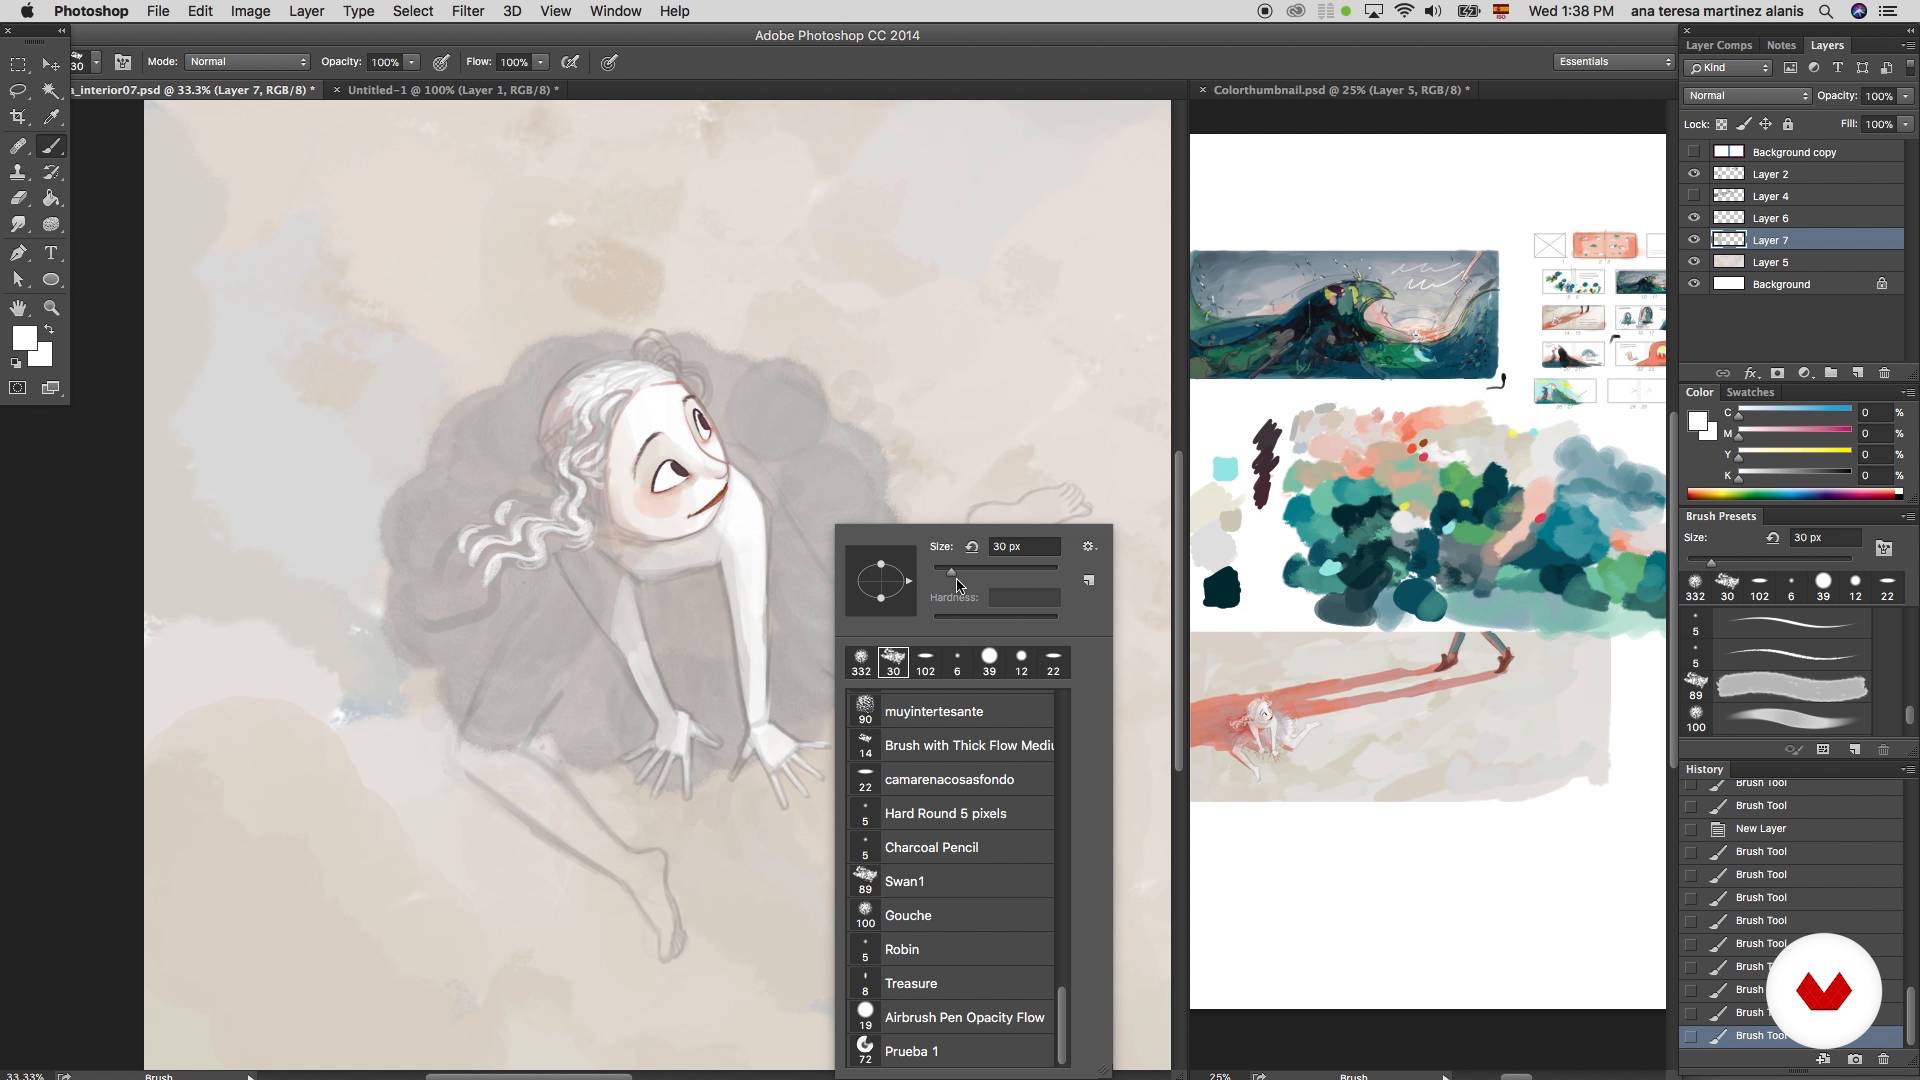The height and width of the screenshot is (1080, 1920).
Task: Enable airbrush build-up icon in options bar
Action: click(x=570, y=62)
